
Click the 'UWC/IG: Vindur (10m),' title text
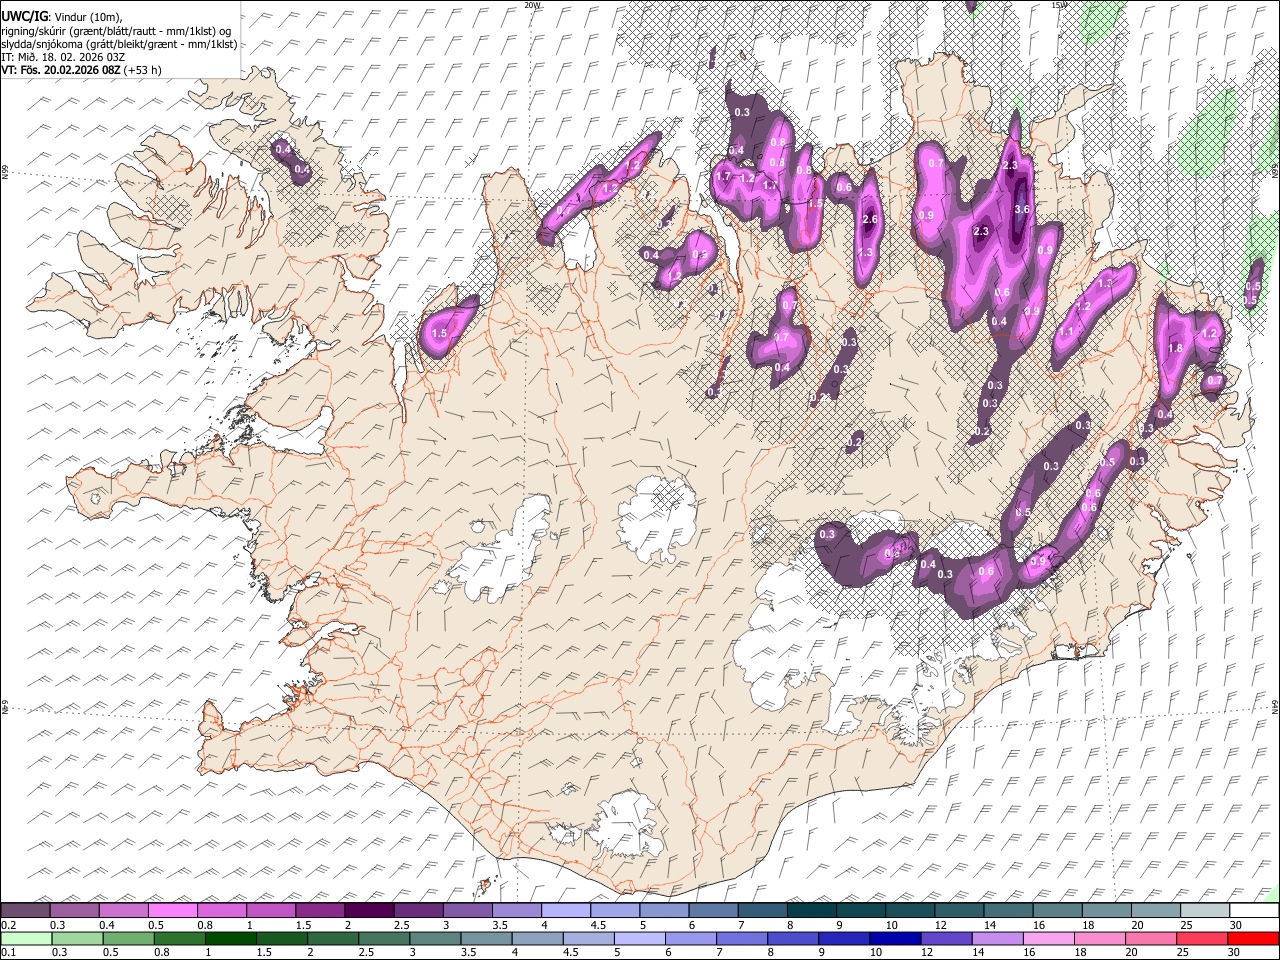pyautogui.click(x=61, y=17)
